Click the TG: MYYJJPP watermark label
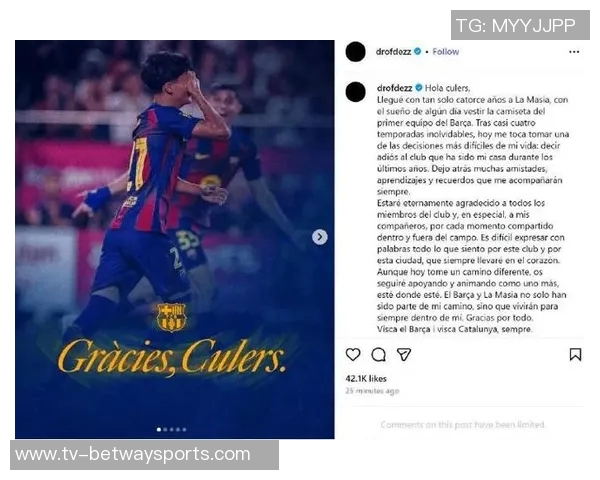The width and height of the screenshot is (600, 480). (x=520, y=25)
